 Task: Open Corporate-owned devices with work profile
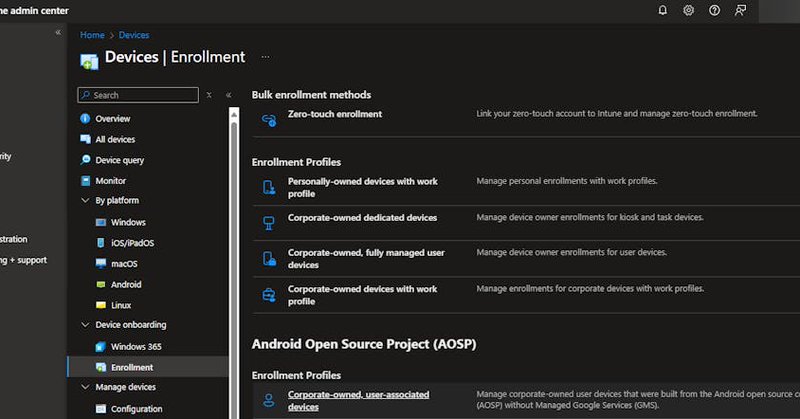click(x=362, y=295)
